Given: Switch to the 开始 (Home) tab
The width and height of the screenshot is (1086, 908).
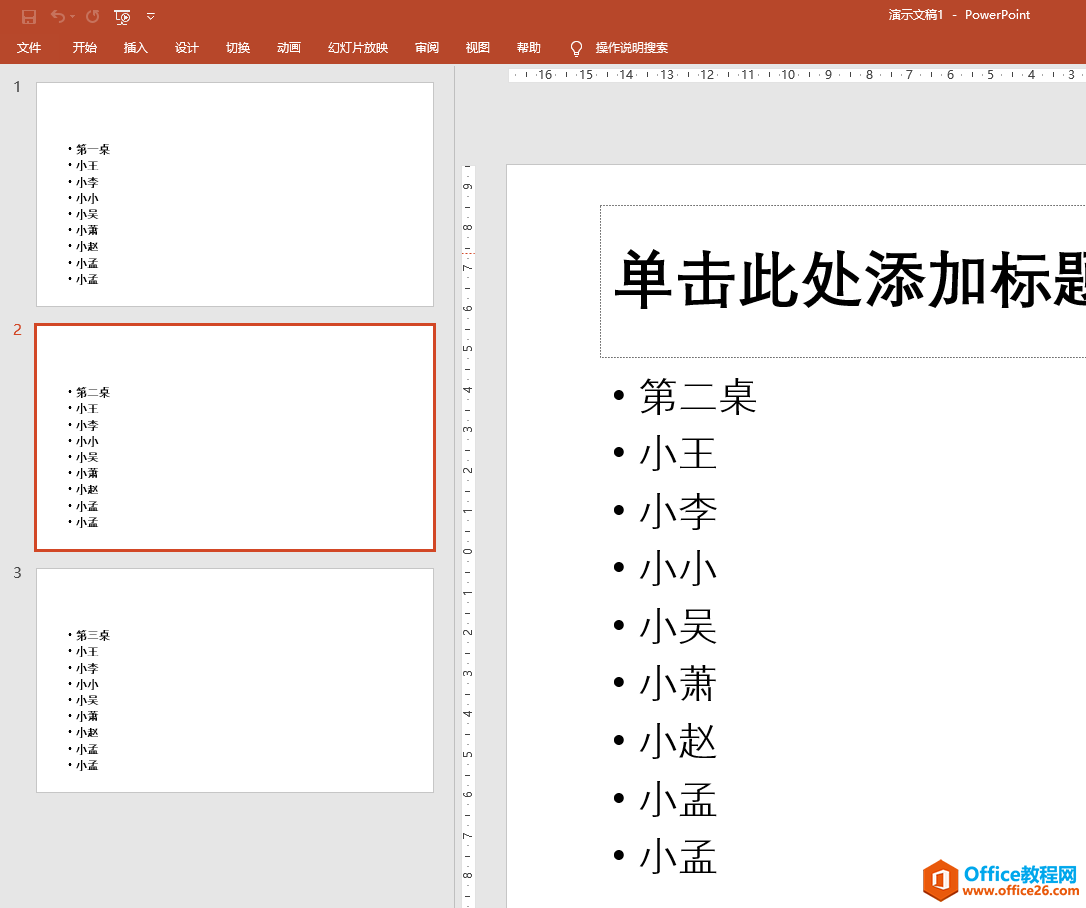Looking at the screenshot, I should coord(85,48).
